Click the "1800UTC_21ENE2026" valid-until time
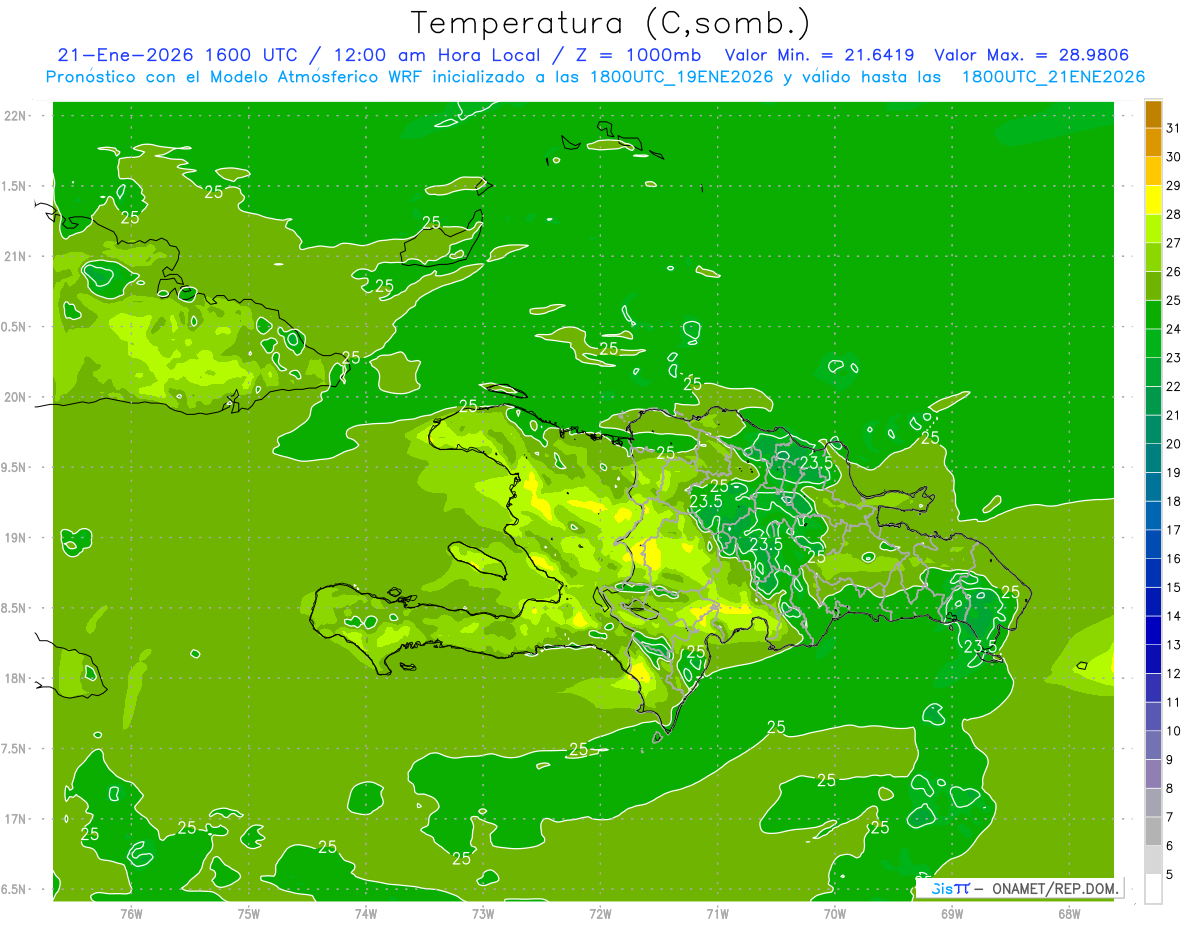This screenshot has width=1200, height=927. (x=1053, y=77)
